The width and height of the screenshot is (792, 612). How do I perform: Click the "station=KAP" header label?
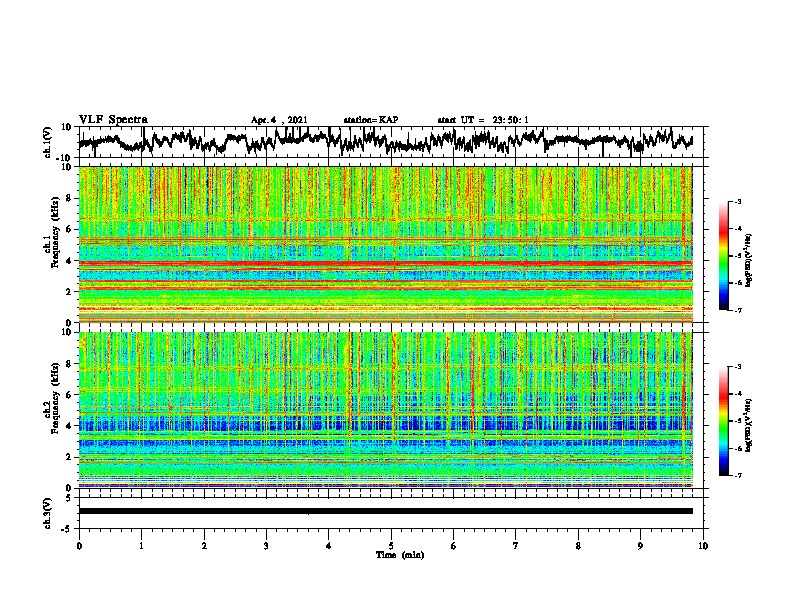pos(371,120)
